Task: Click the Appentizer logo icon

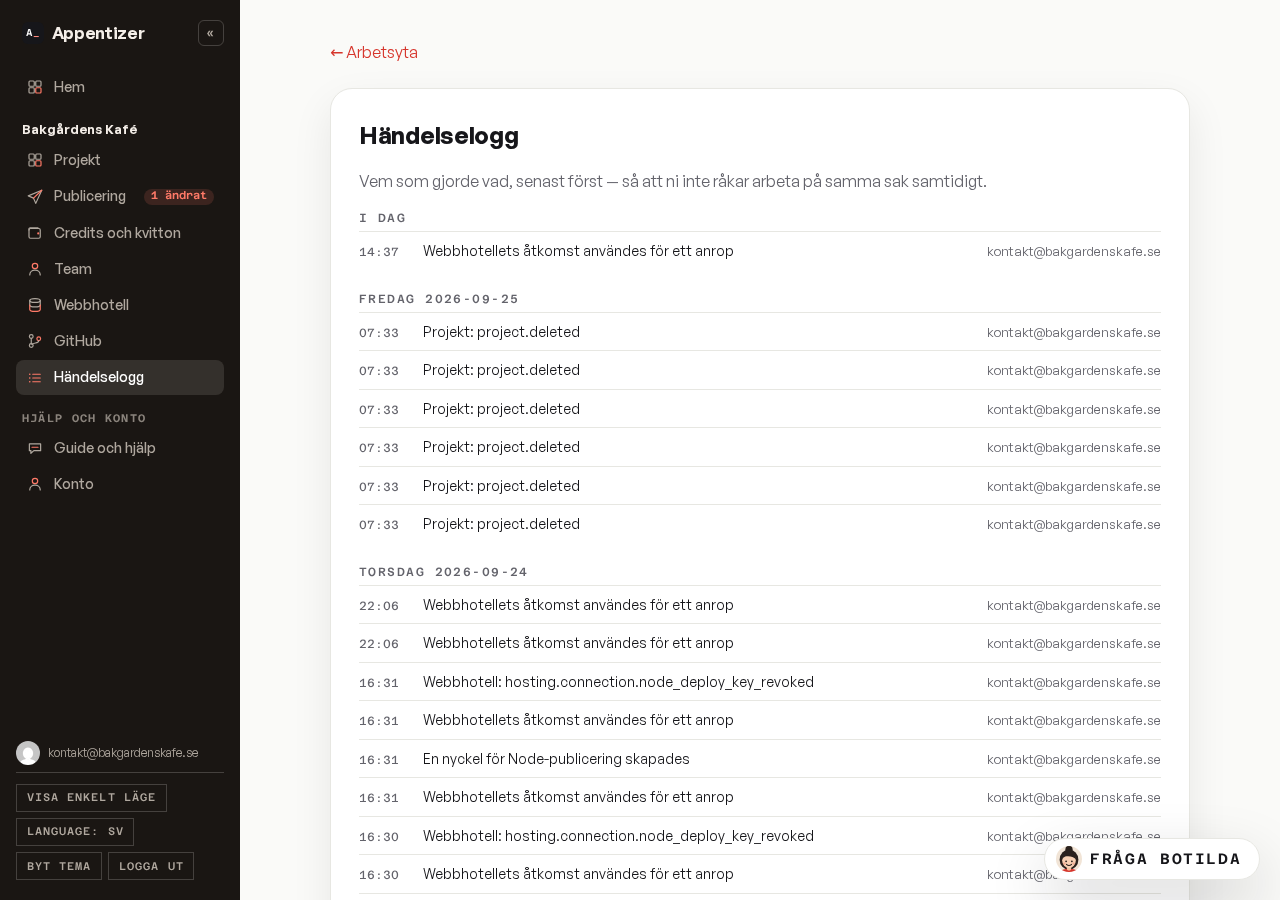Action: coord(32,33)
